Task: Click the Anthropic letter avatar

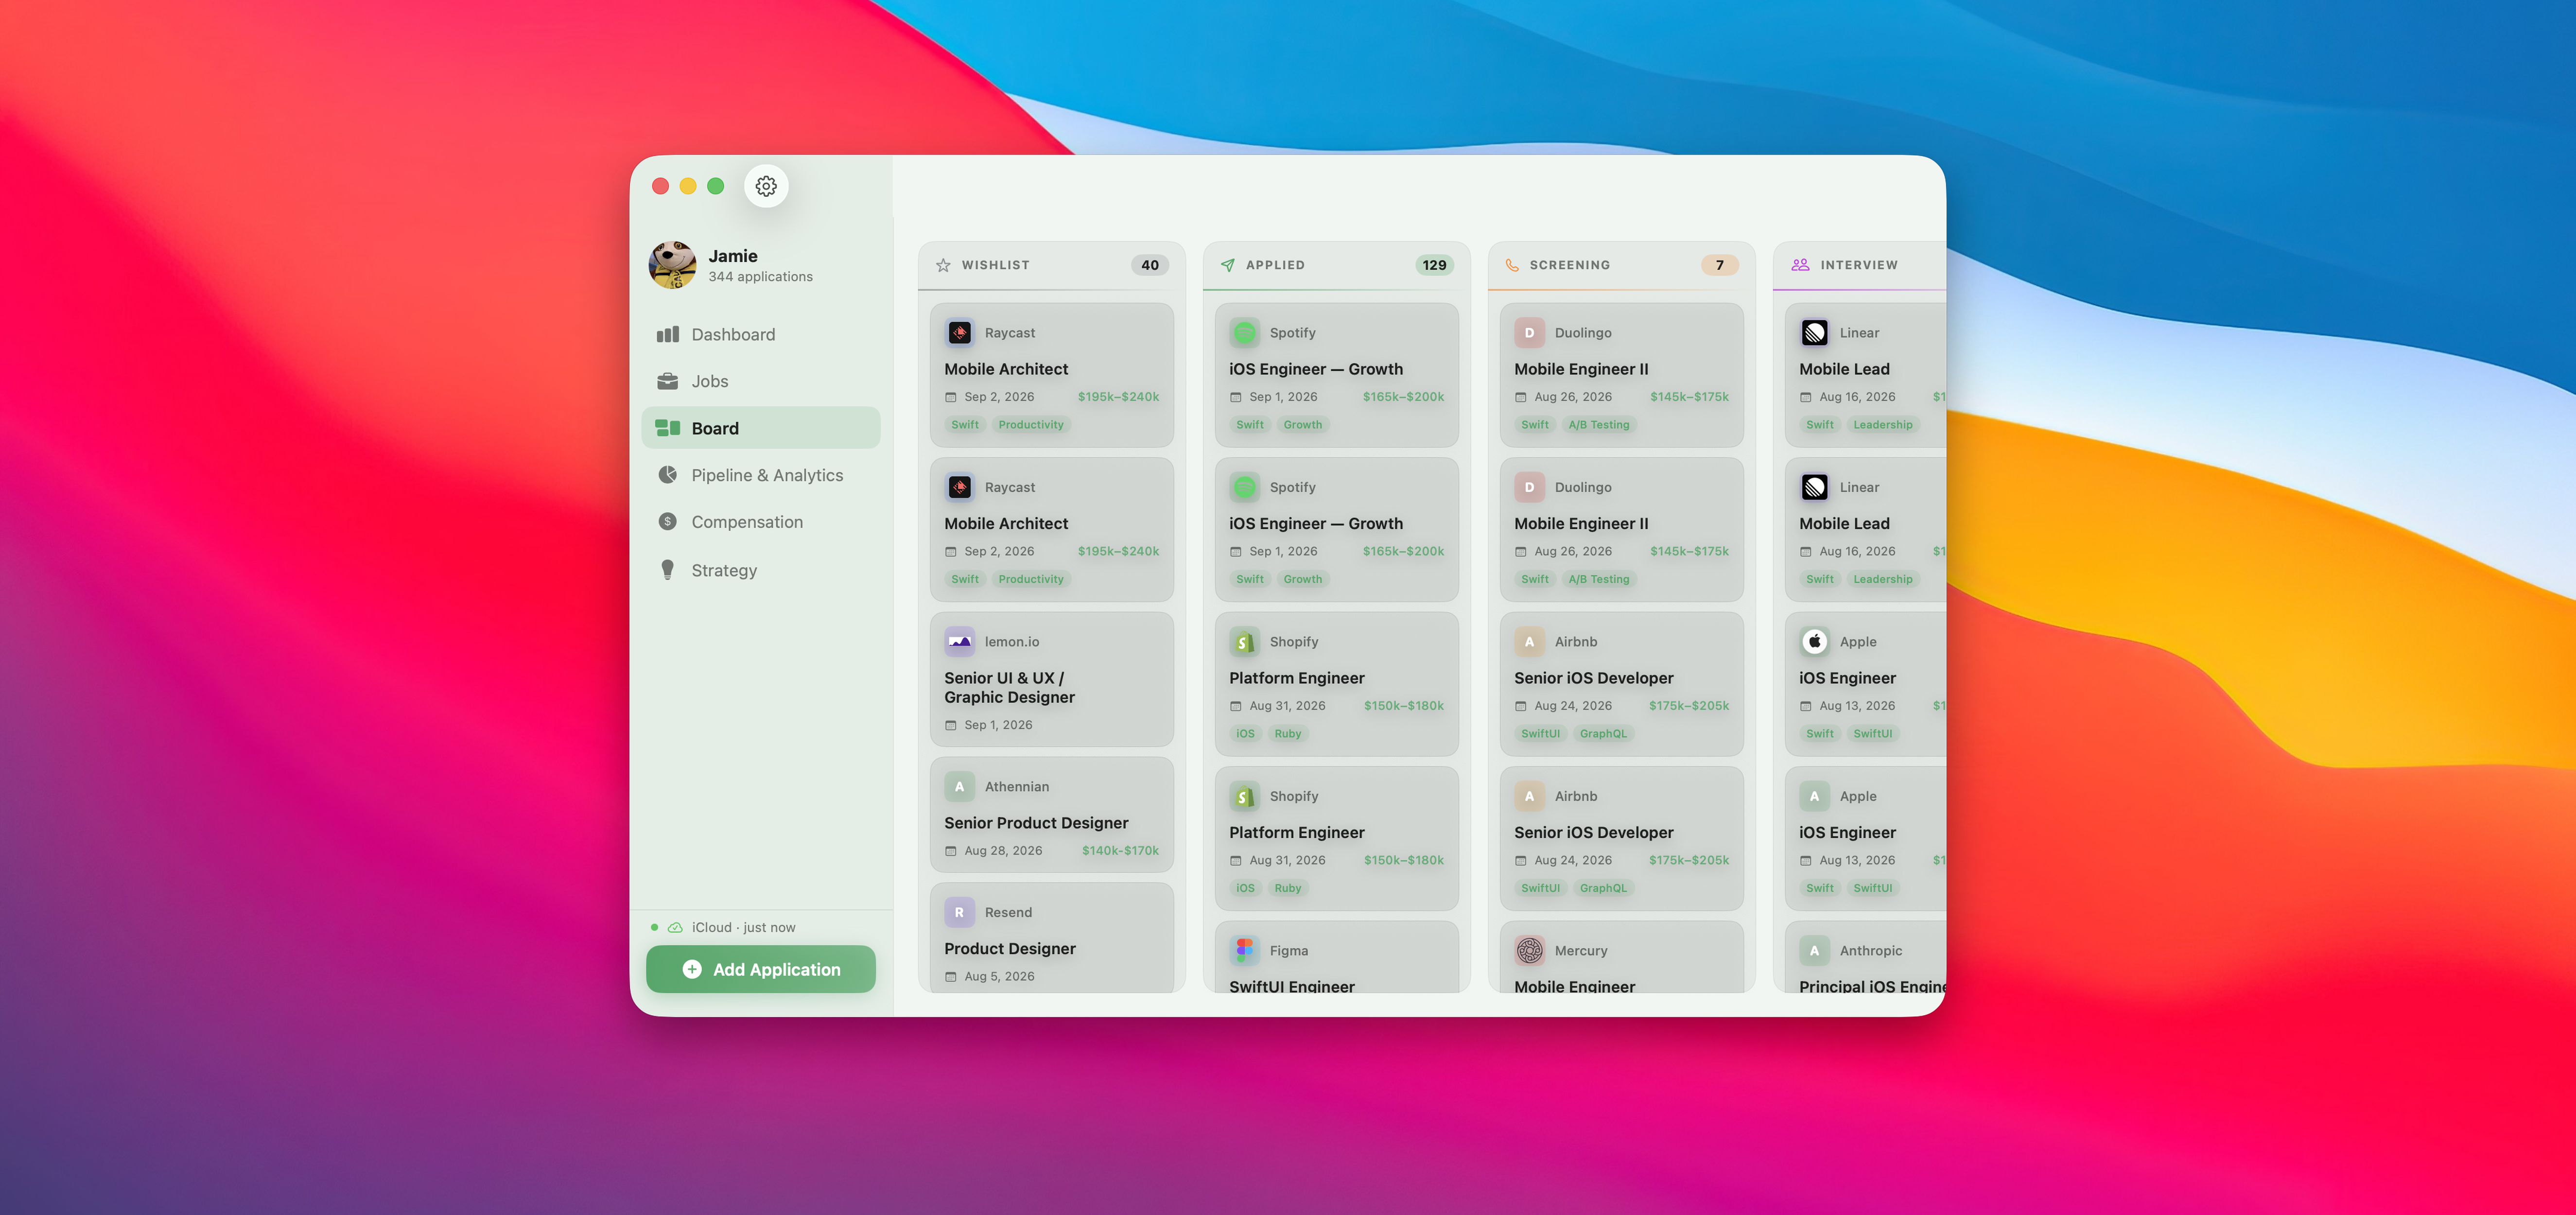Action: click(1815, 950)
